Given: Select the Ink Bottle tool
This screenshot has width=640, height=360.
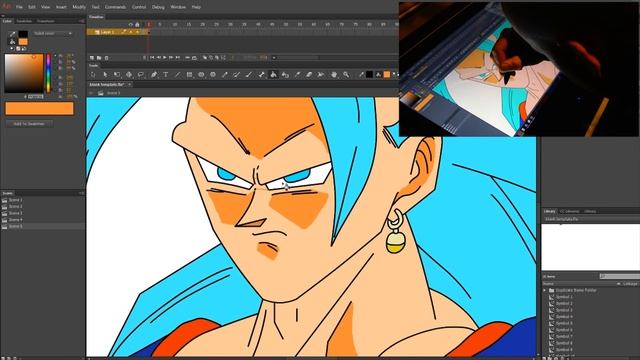Looking at the screenshot, I should [x=285, y=75].
